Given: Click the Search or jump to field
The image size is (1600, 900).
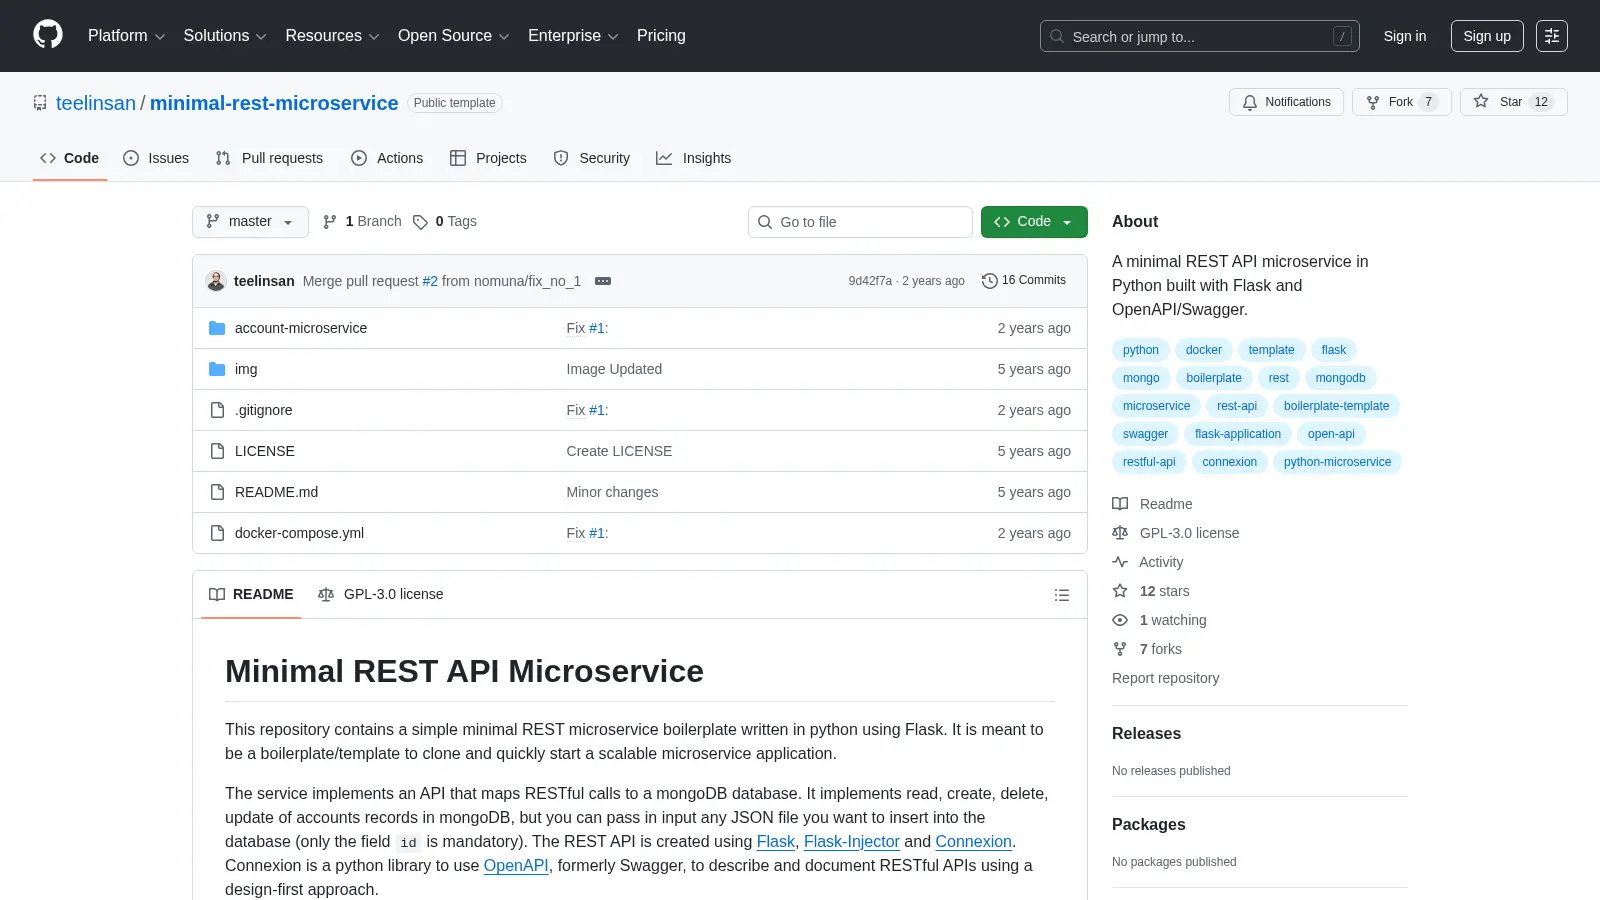Looking at the screenshot, I should coord(1200,36).
